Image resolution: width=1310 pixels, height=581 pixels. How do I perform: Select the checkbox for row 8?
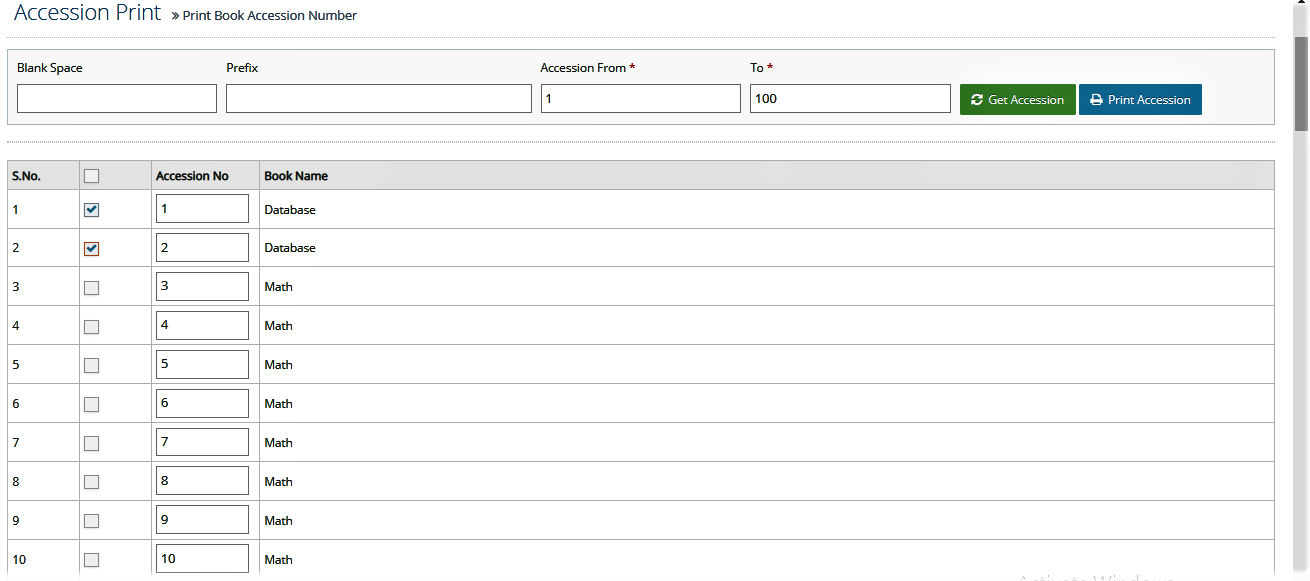(x=92, y=482)
